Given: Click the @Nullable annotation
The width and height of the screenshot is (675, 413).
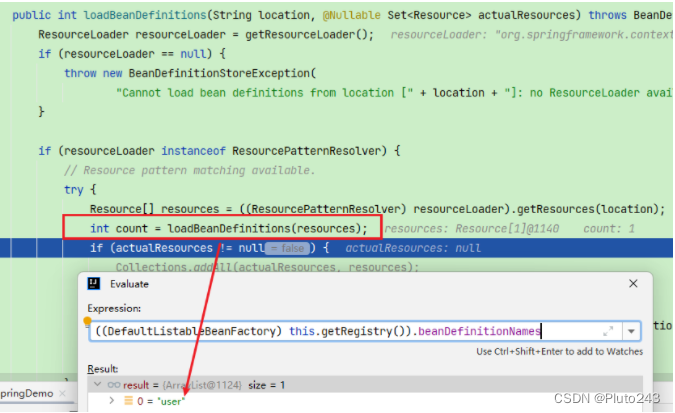Looking at the screenshot, I should click(351, 16).
